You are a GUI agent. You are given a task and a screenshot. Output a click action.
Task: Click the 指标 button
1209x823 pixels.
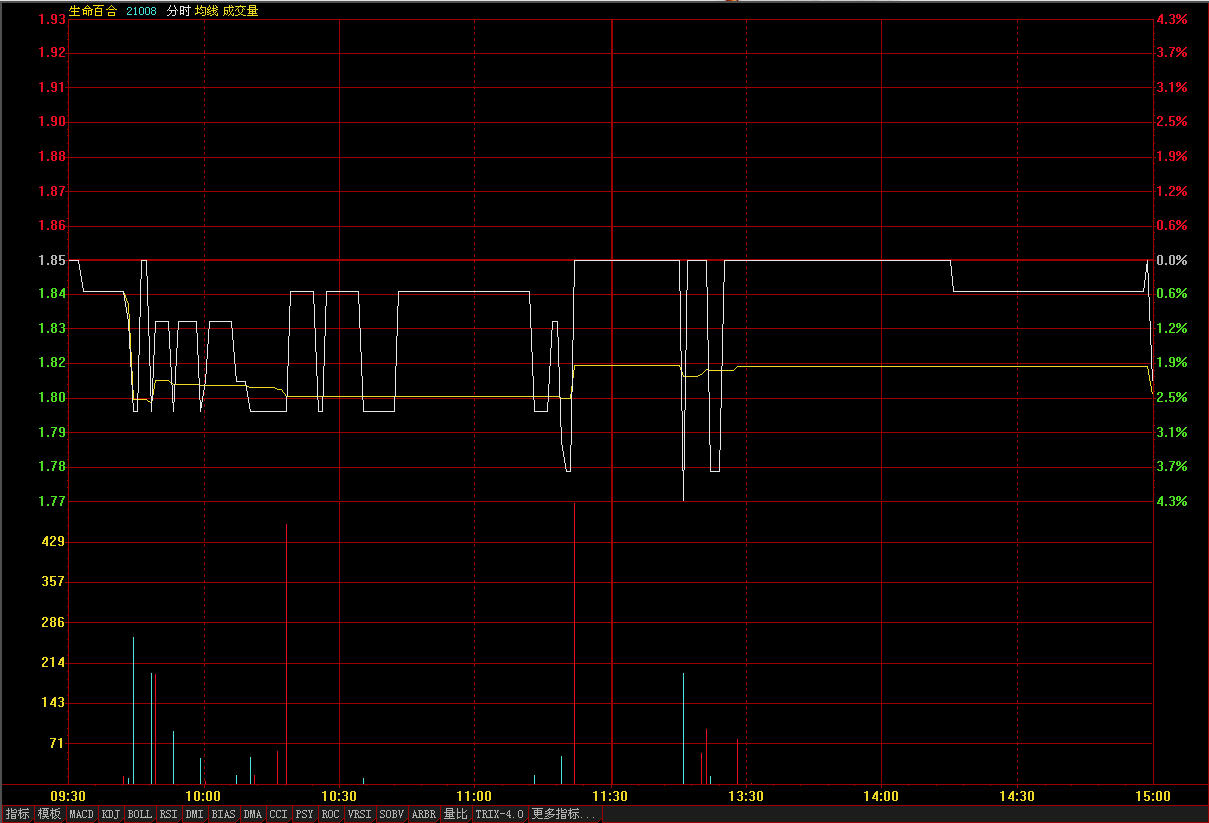tap(18, 815)
